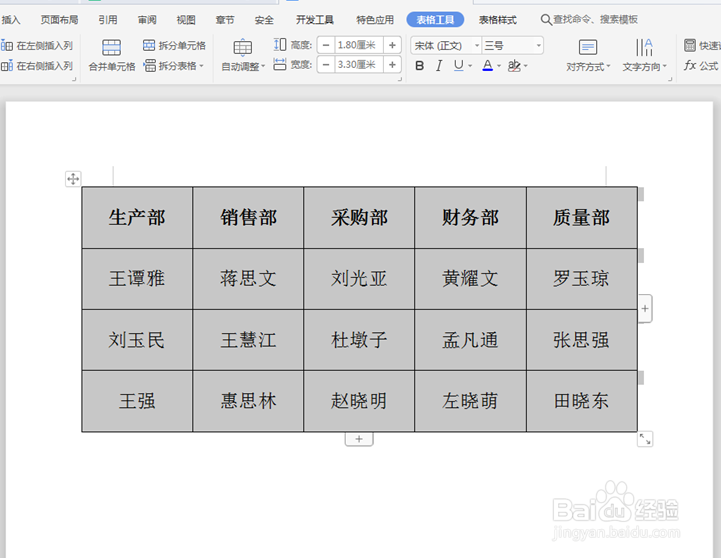Click the 采购部 header cell
The height and width of the screenshot is (558, 721).
tap(359, 217)
